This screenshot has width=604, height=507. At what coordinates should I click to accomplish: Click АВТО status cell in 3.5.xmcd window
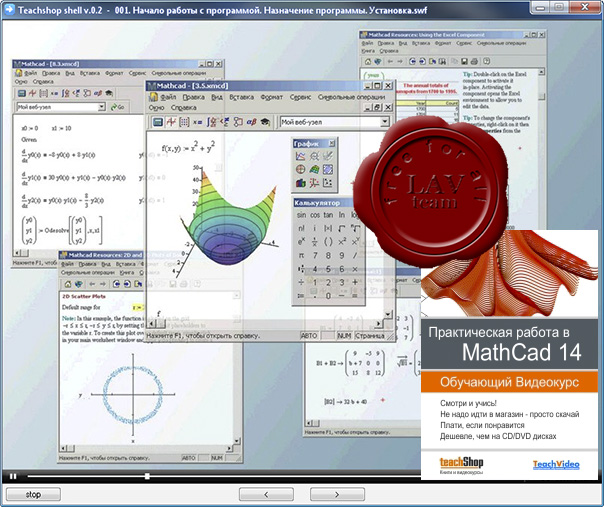point(309,336)
